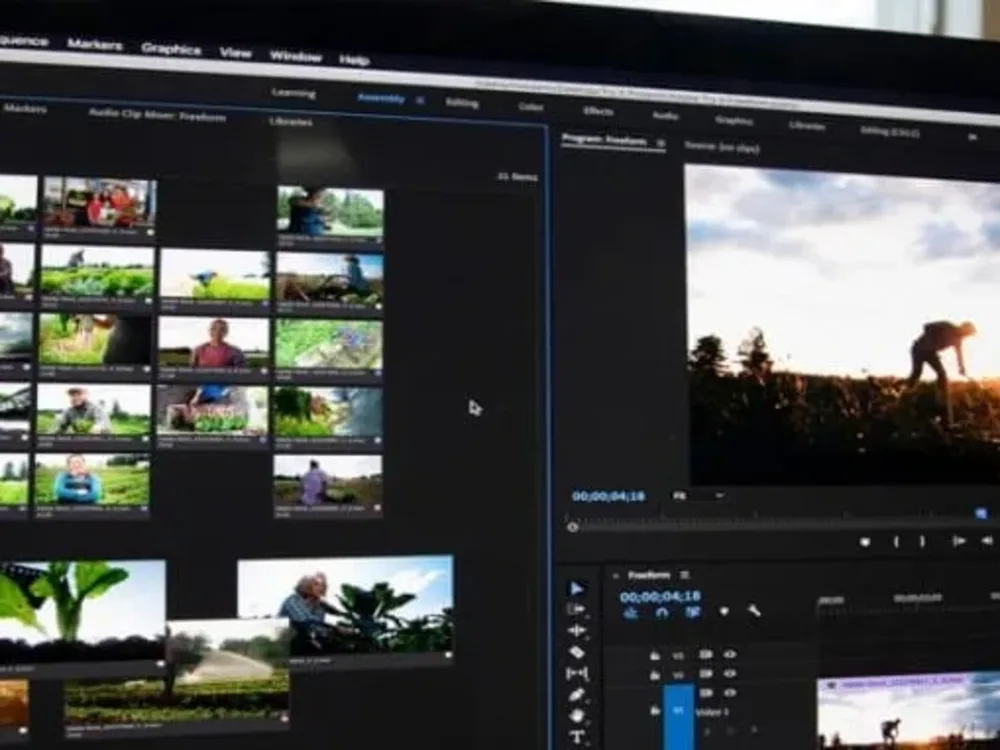Select the Slip tool
Viewport: 1000px width, 750px height.
click(x=577, y=673)
